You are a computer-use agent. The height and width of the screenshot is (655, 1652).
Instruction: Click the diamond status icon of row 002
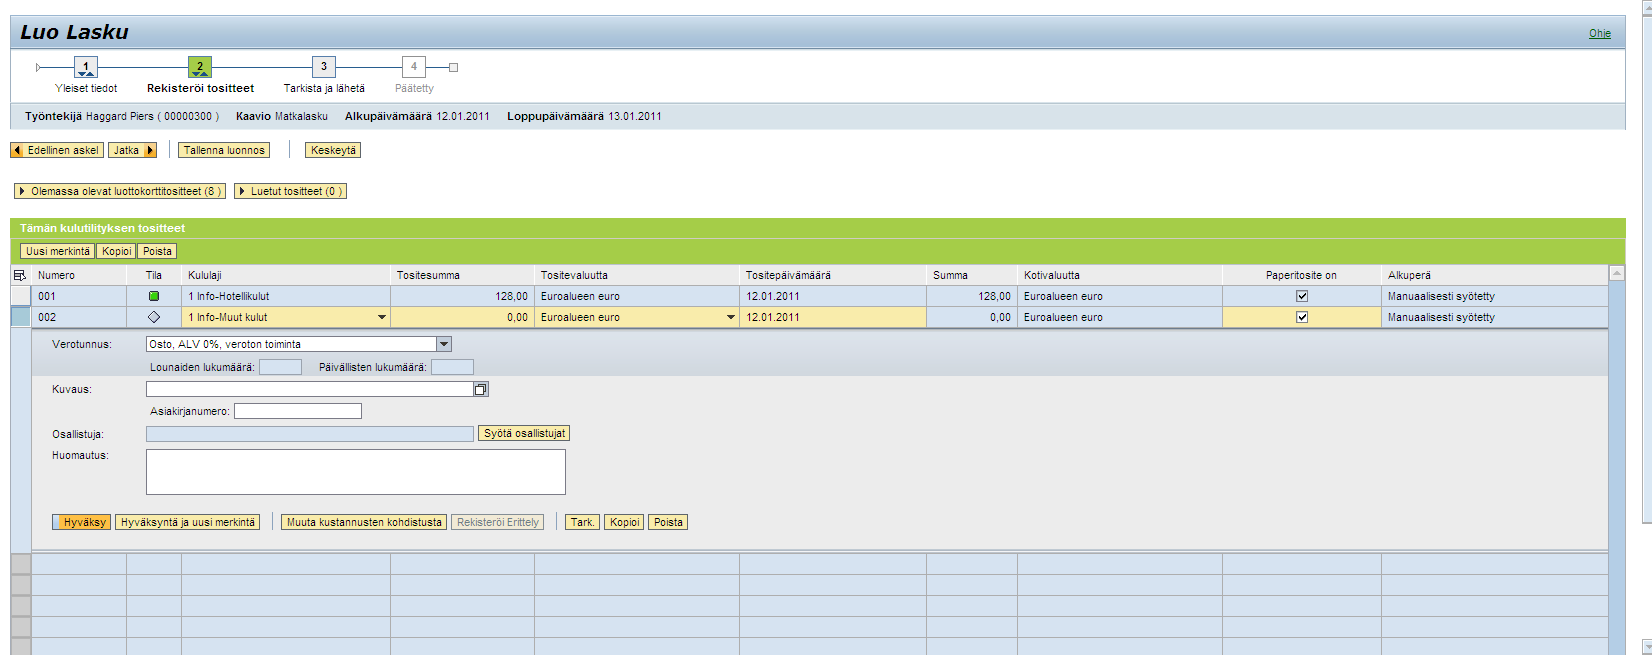(x=154, y=317)
